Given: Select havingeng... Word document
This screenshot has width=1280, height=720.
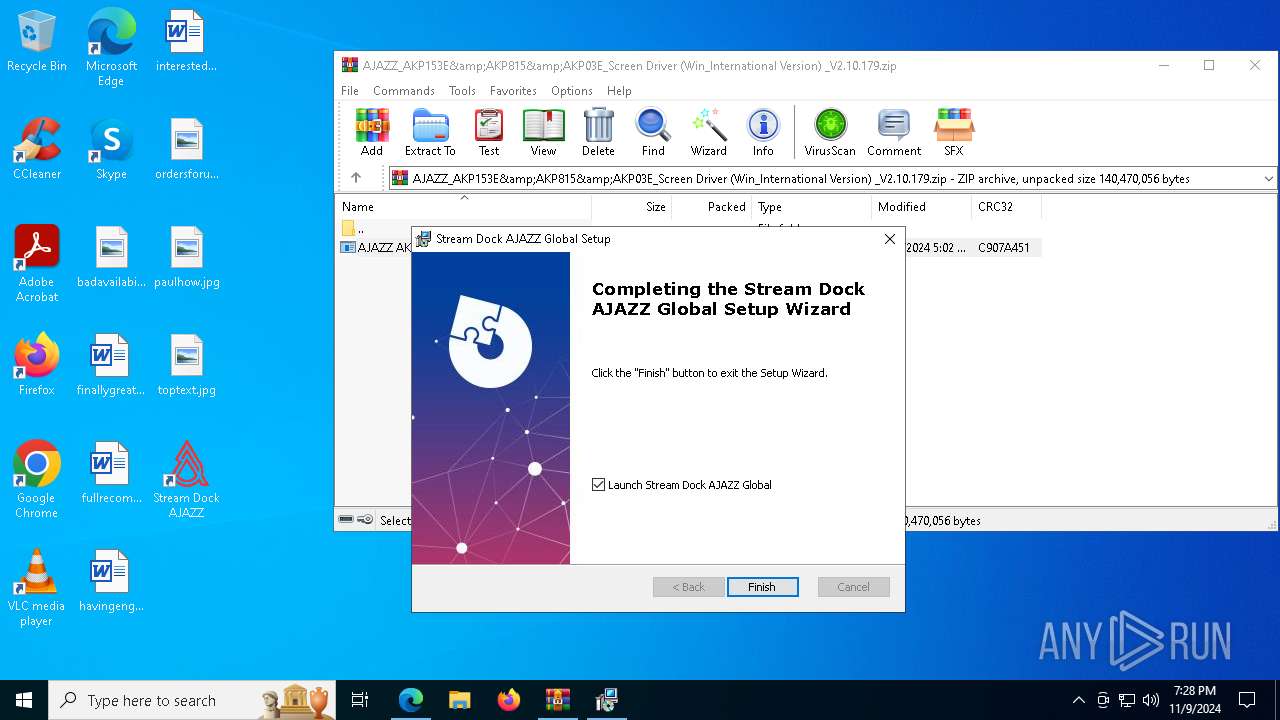Looking at the screenshot, I should click(111, 581).
